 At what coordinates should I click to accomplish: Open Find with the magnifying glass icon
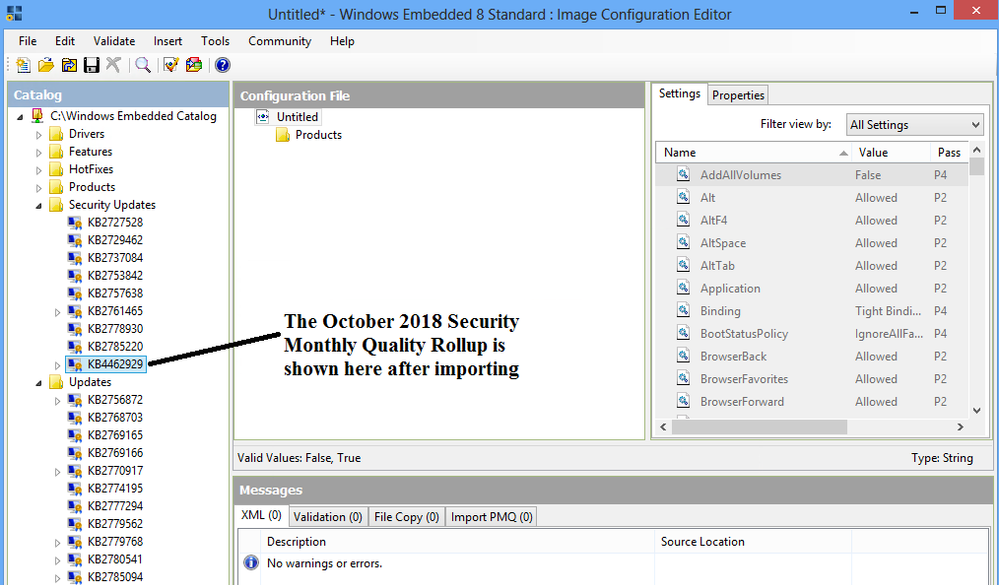[x=143, y=65]
